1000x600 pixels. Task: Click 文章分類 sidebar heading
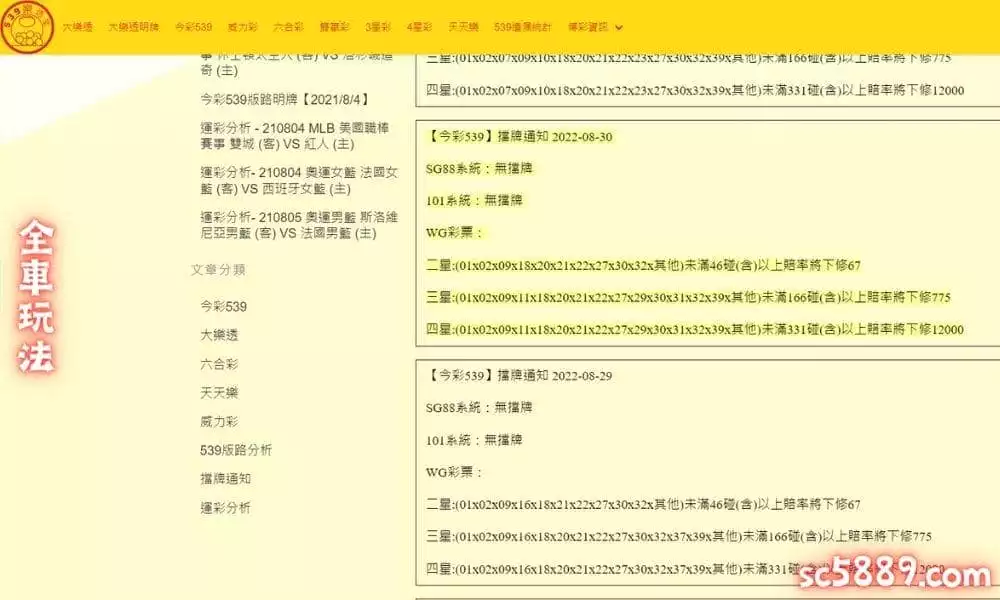coord(218,270)
